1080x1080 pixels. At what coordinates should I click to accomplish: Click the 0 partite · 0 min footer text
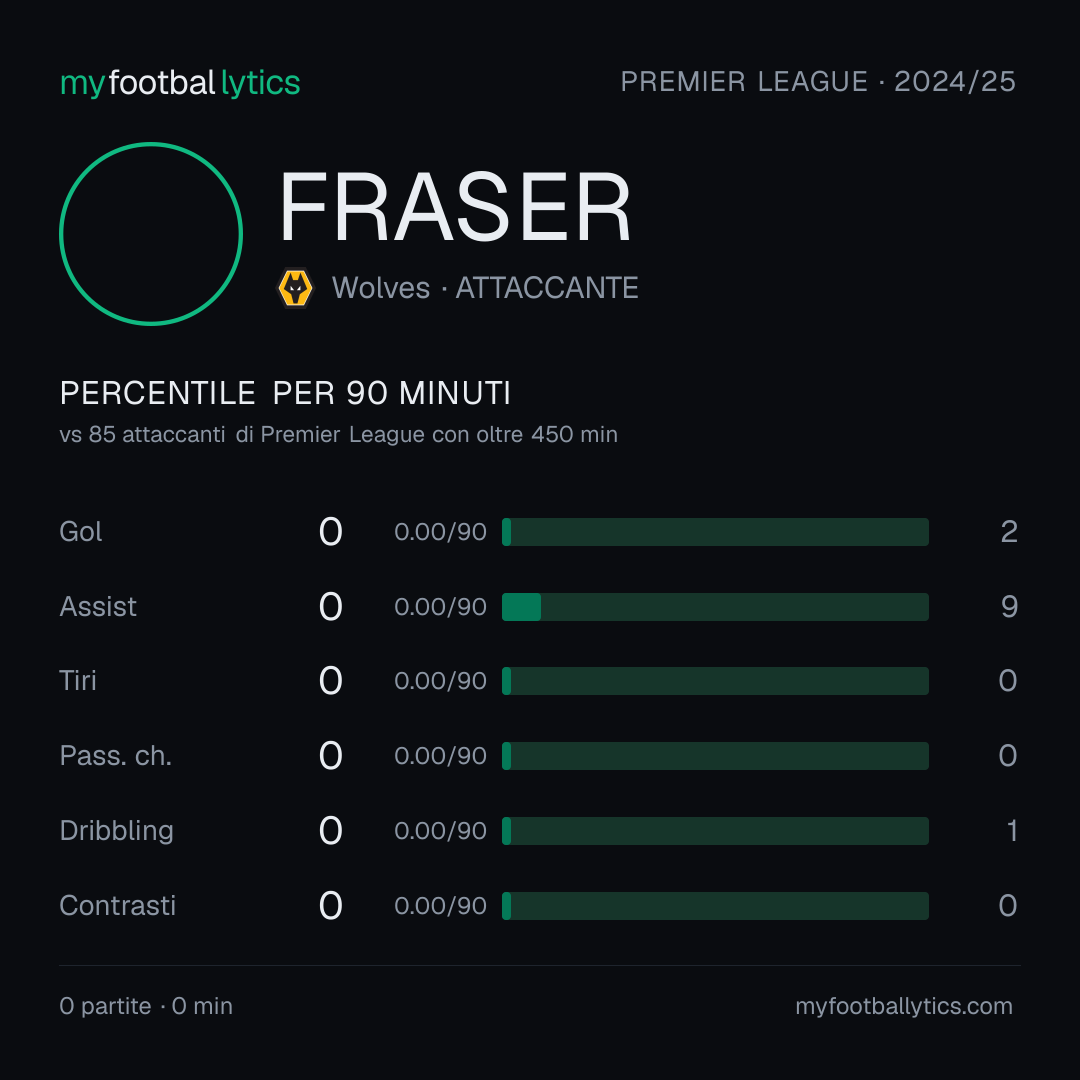click(146, 1006)
